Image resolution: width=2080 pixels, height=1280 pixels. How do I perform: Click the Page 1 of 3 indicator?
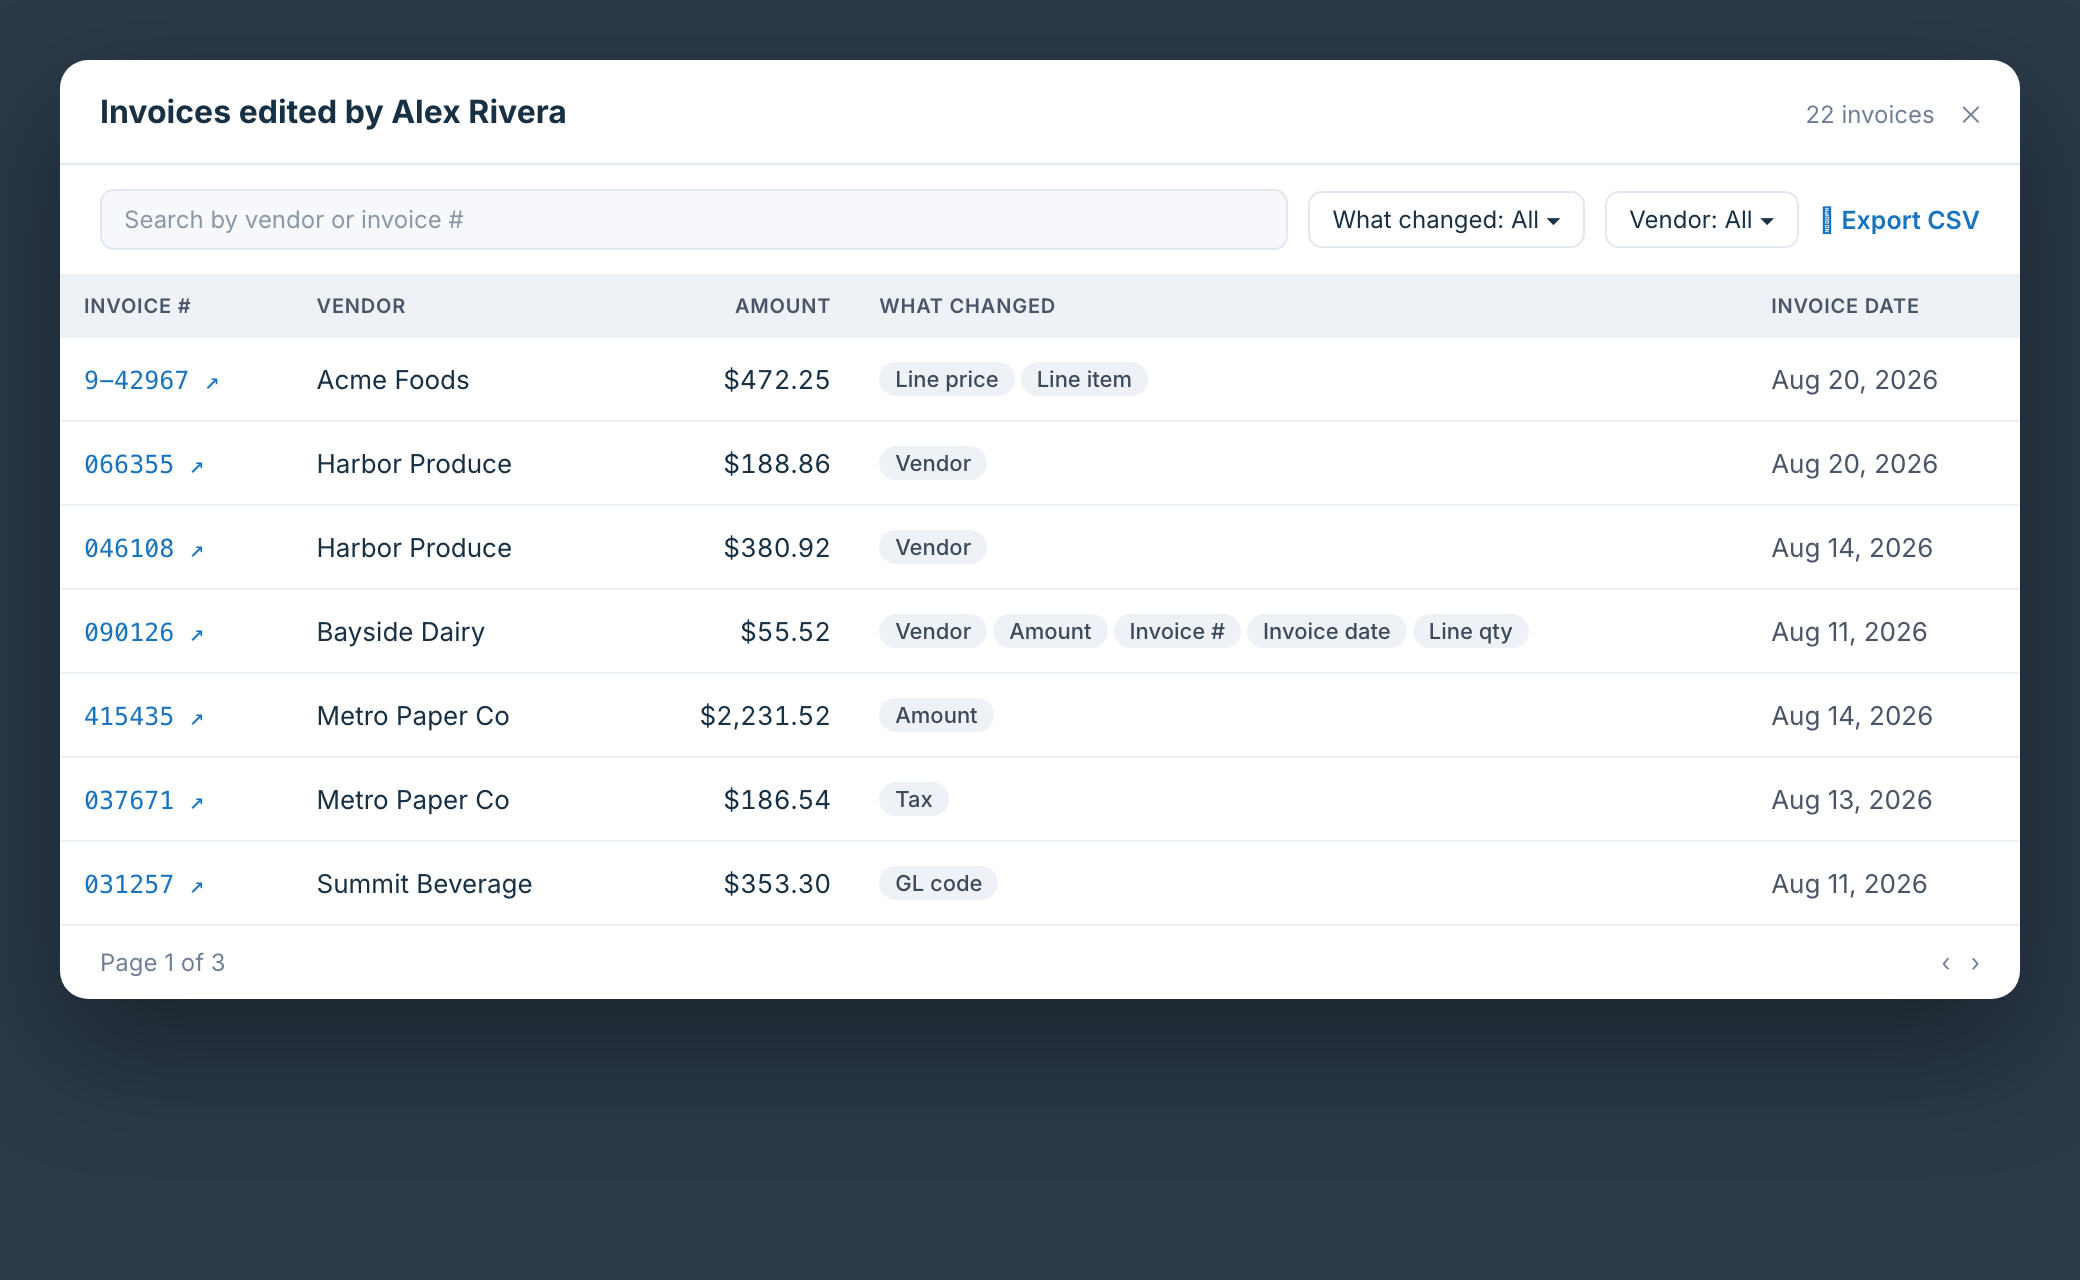pos(162,963)
